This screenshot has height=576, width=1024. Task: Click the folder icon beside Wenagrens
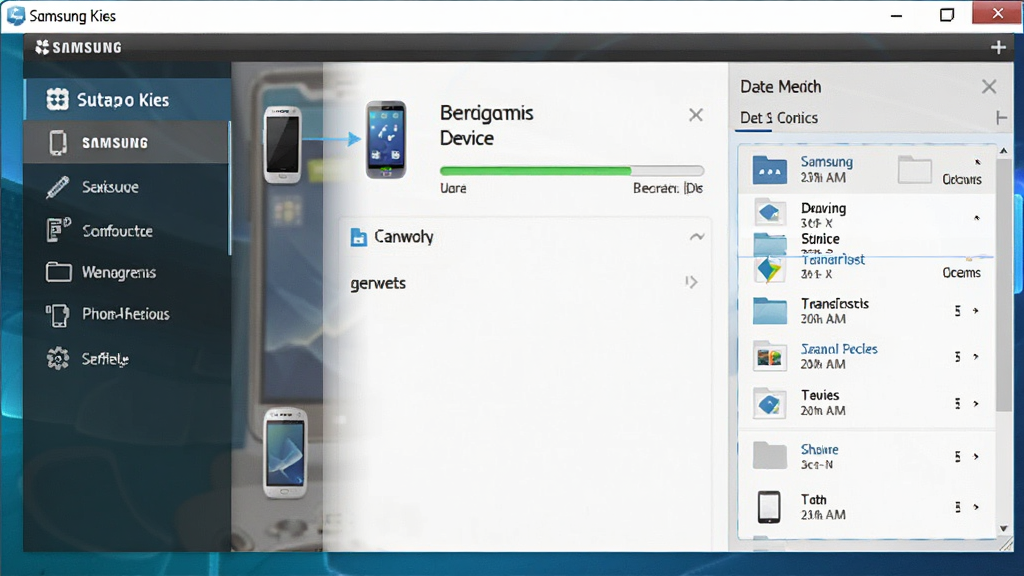point(58,272)
